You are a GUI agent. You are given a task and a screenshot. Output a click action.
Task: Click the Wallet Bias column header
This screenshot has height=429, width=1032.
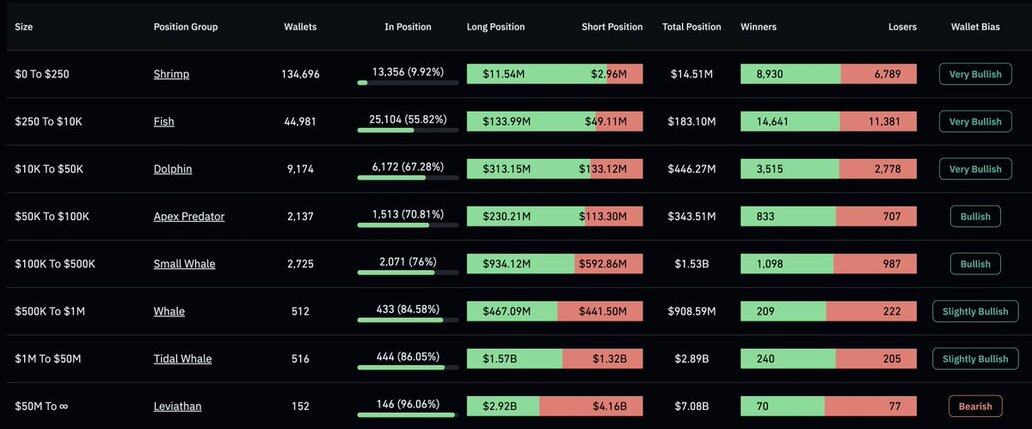point(975,27)
